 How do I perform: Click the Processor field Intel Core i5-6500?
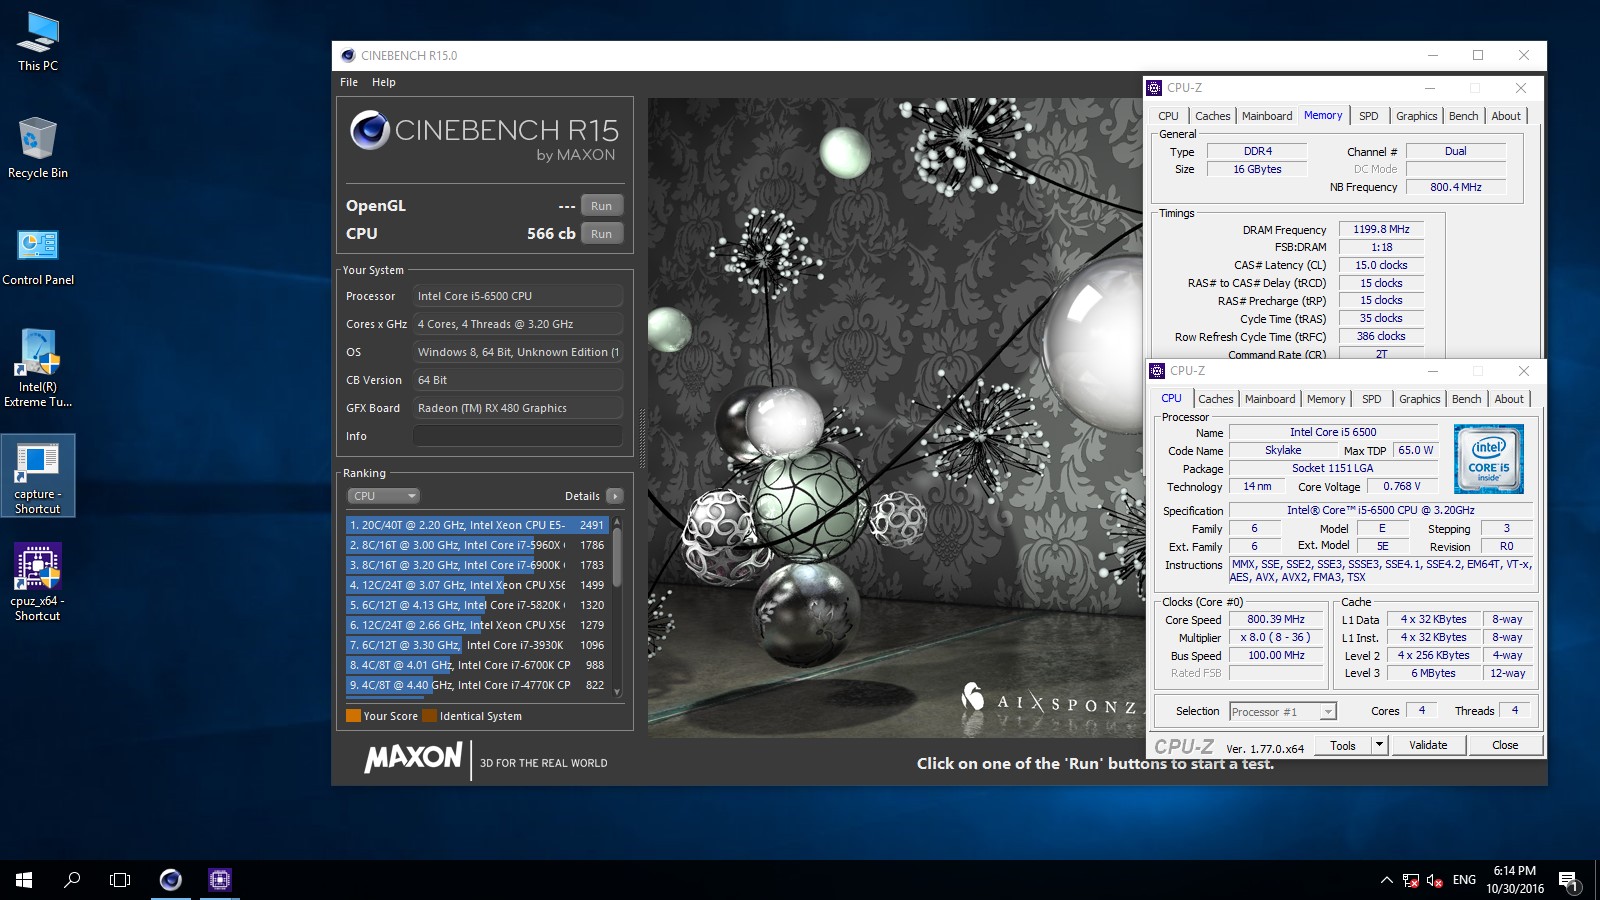tap(518, 296)
